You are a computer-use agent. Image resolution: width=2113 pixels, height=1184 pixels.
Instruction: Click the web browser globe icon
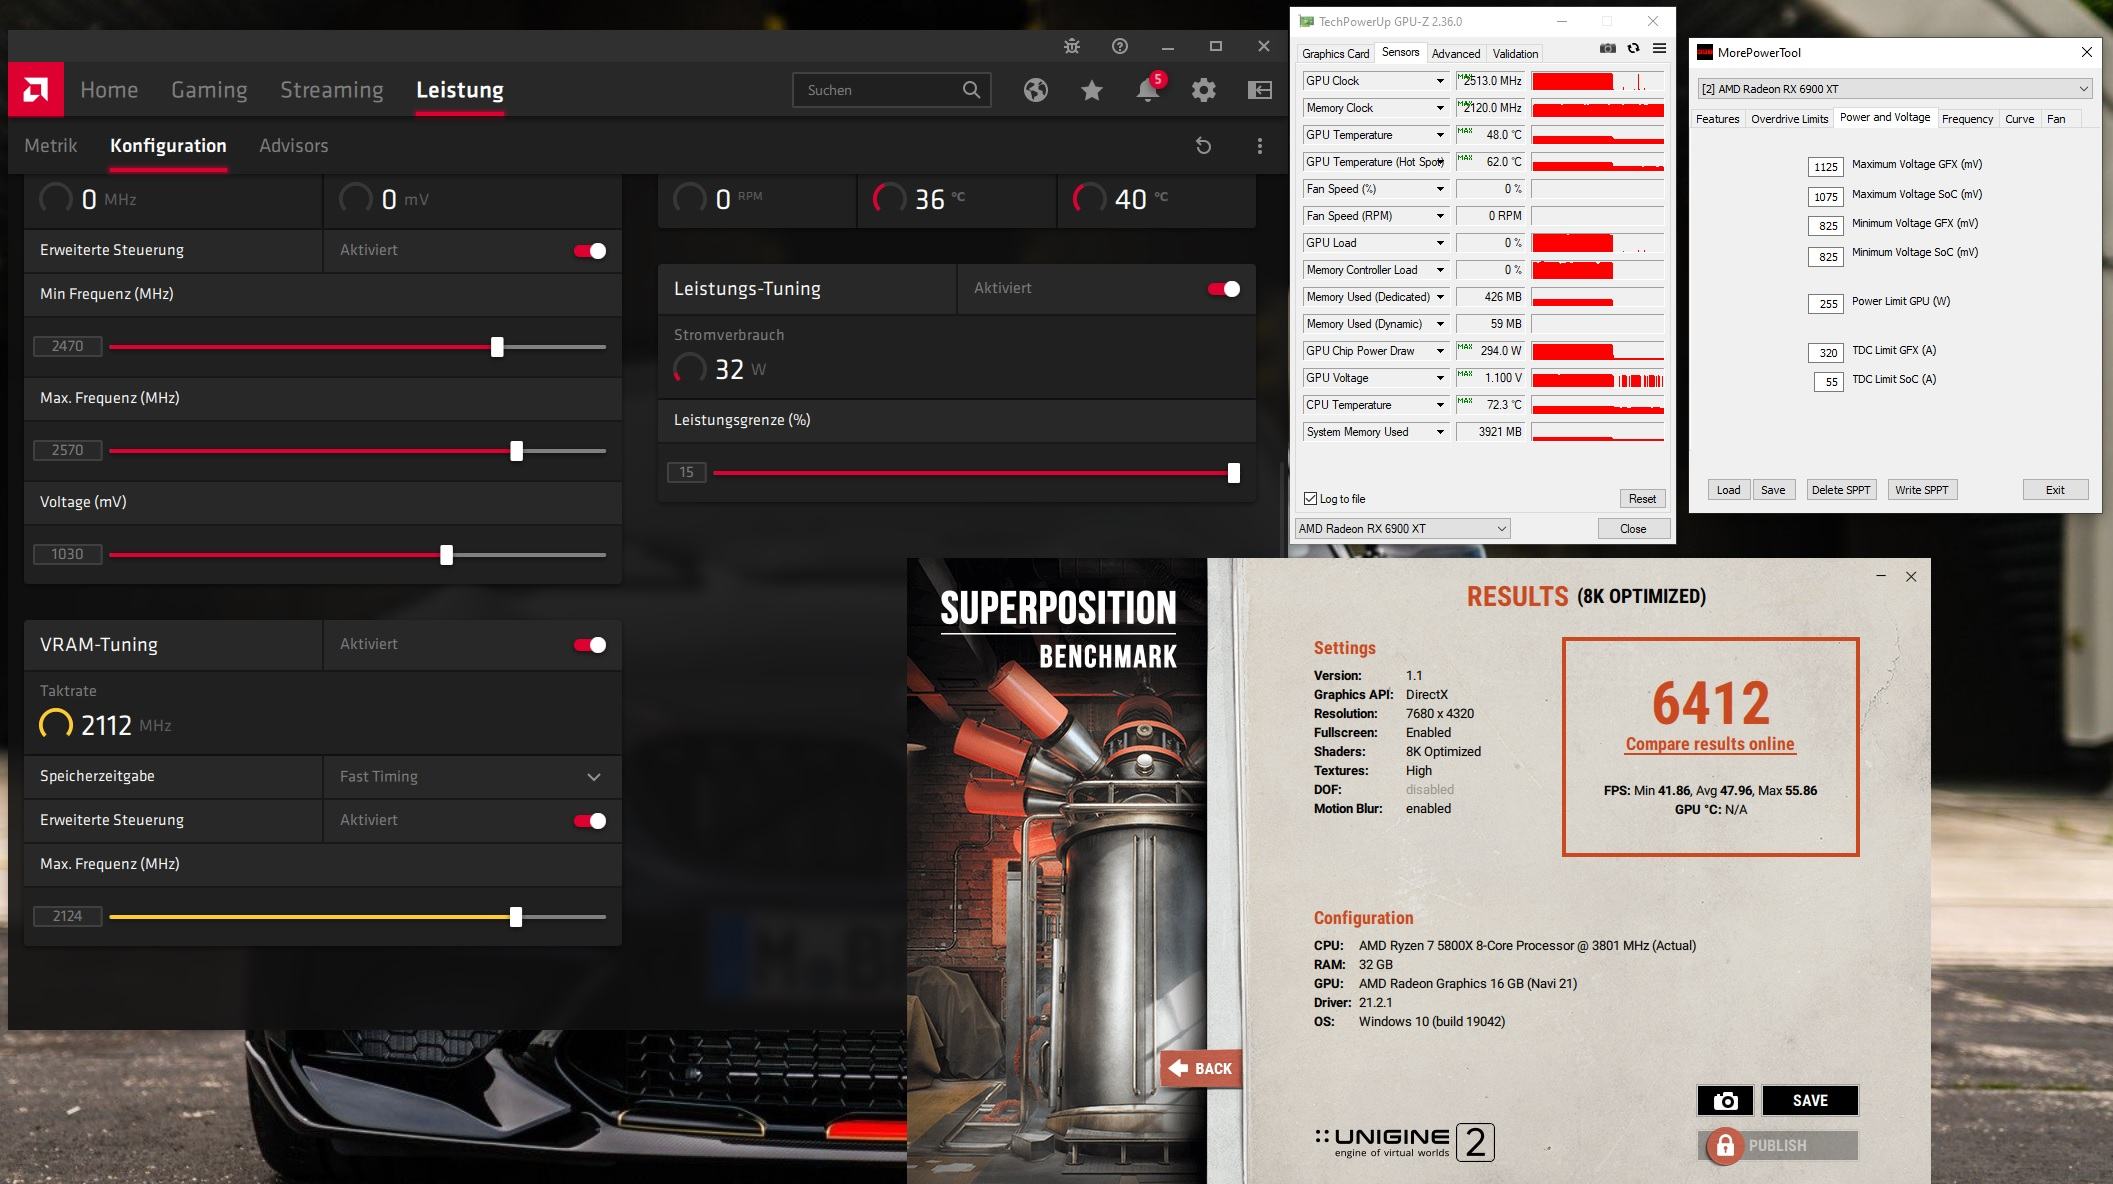pos(1036,90)
